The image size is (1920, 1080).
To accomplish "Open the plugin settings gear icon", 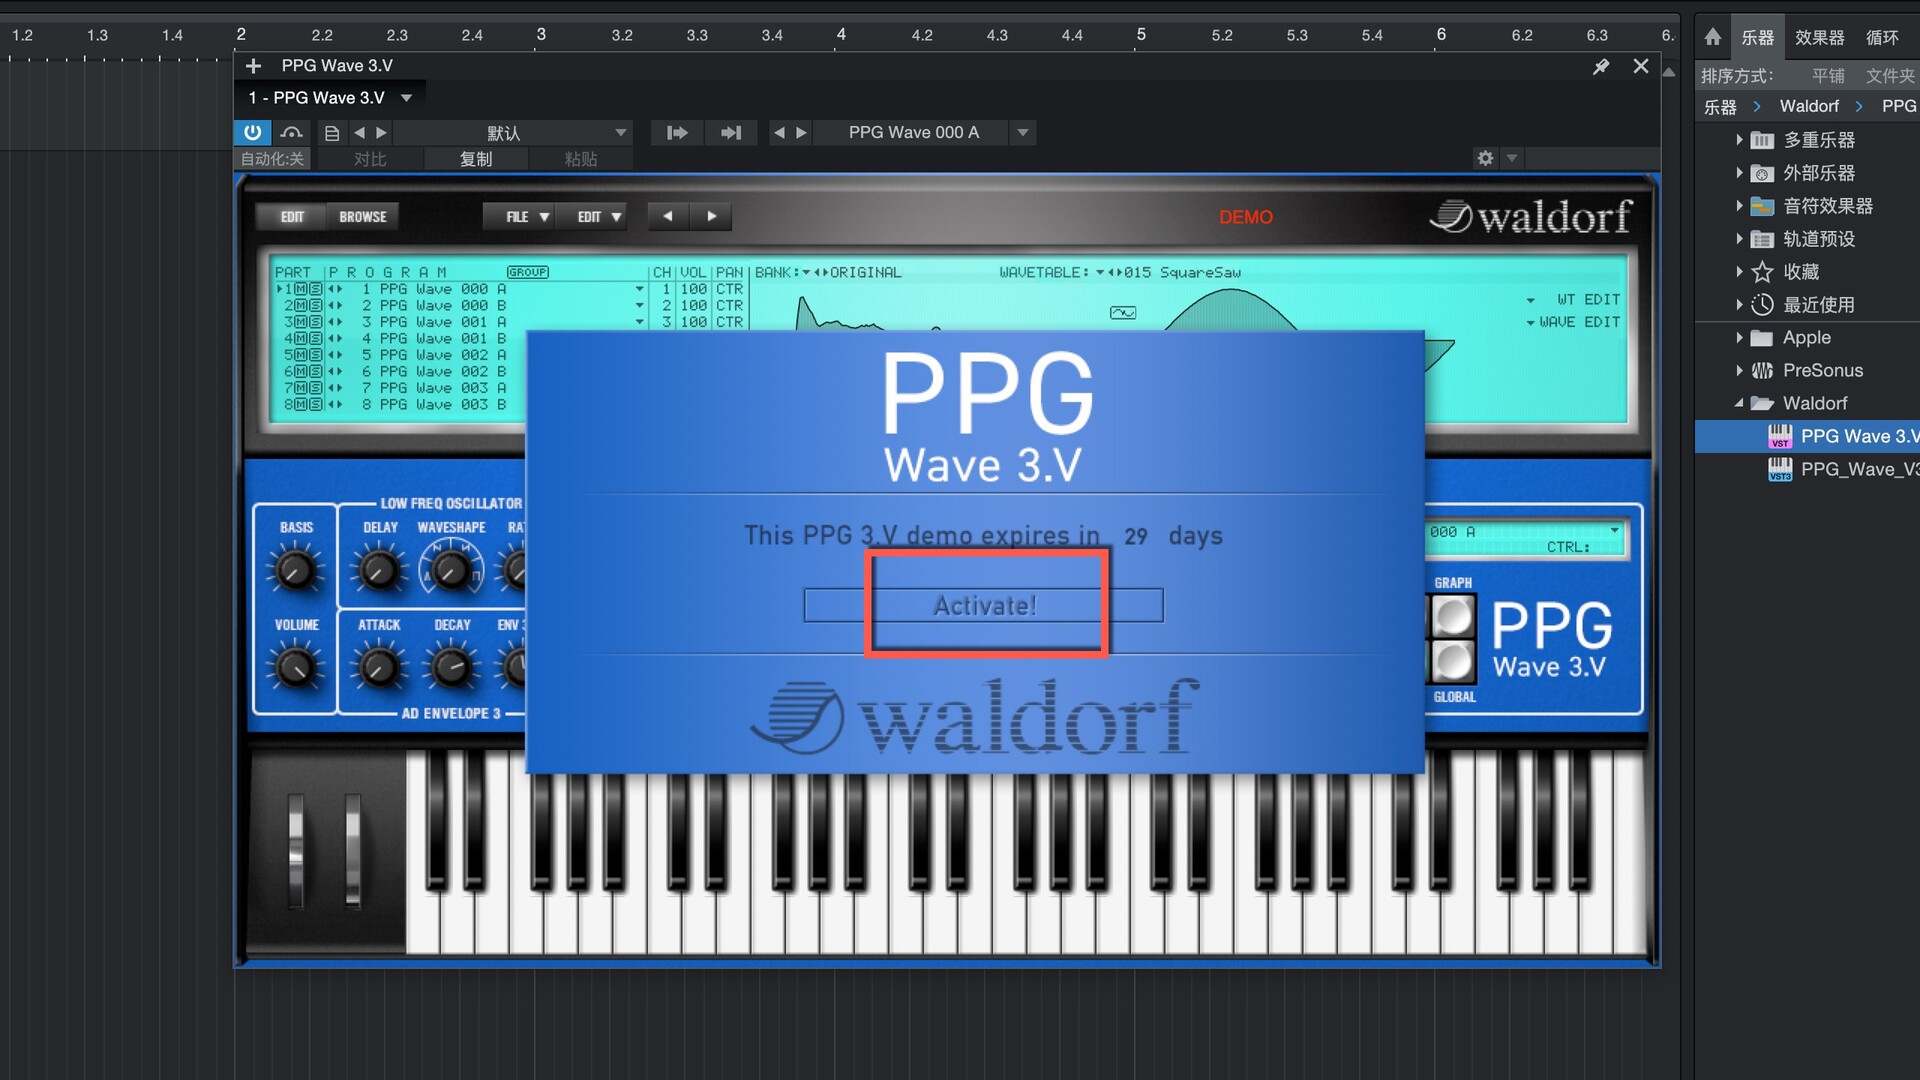I will click(x=1485, y=158).
